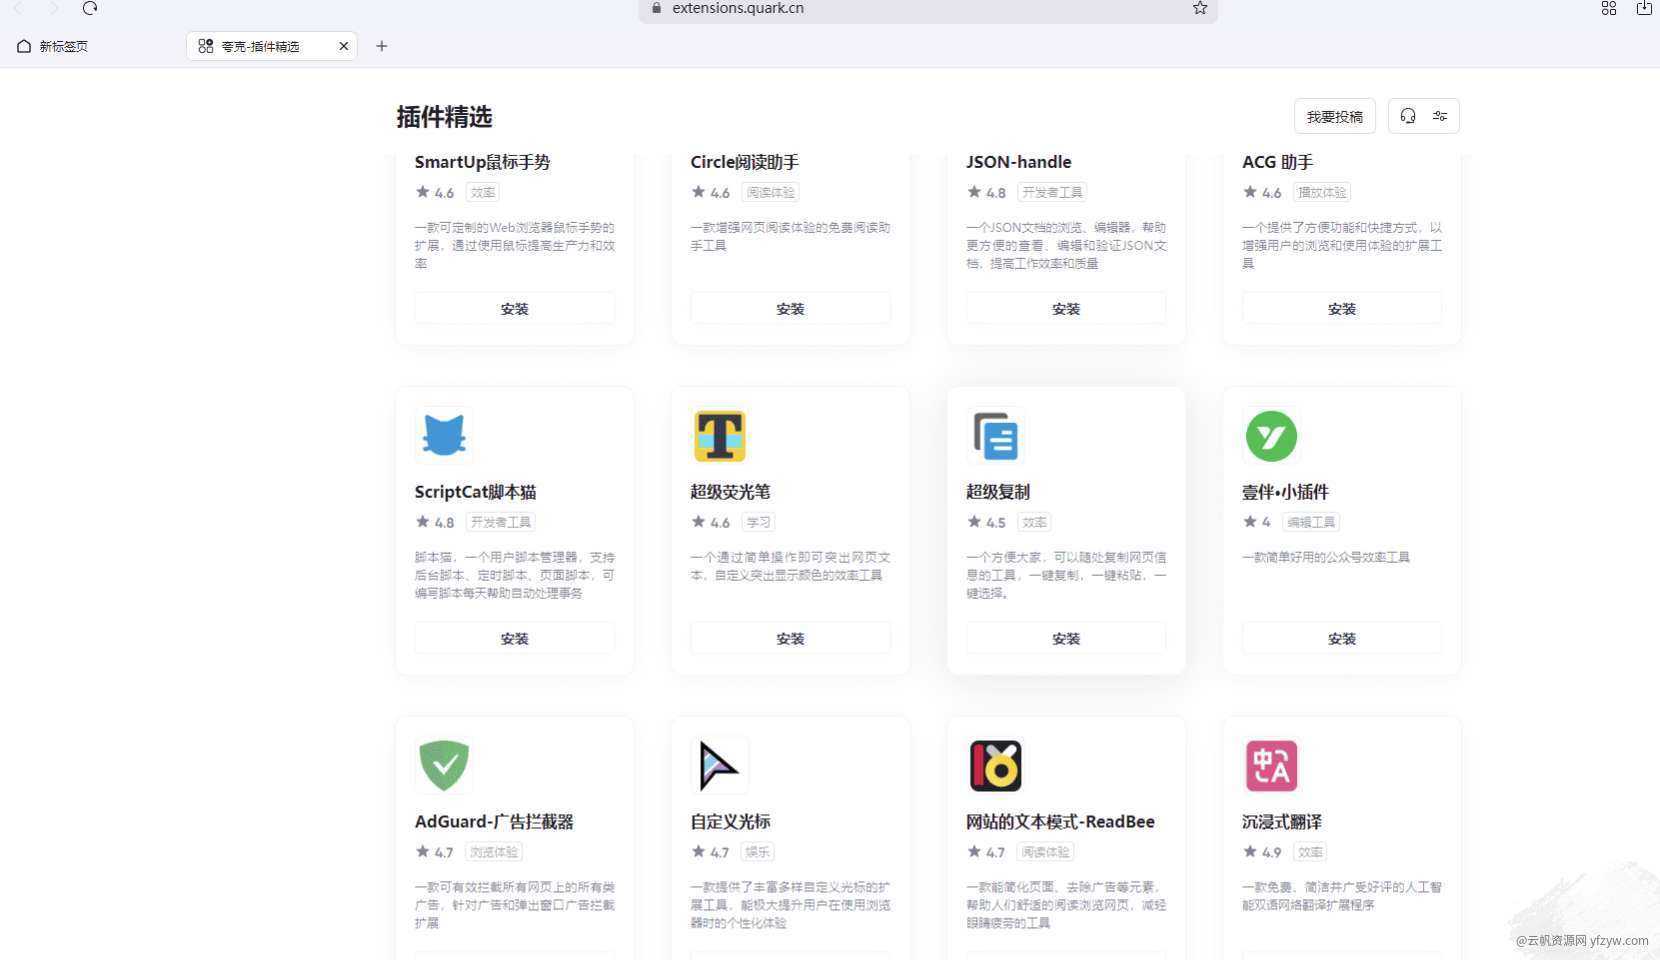Click the 自定义光标 arrow cursor icon
This screenshot has height=960, width=1660.
pos(720,766)
